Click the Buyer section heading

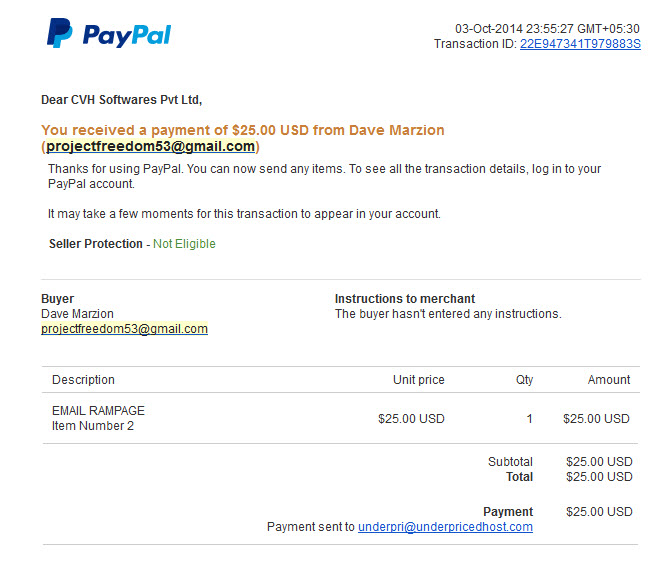[57, 298]
